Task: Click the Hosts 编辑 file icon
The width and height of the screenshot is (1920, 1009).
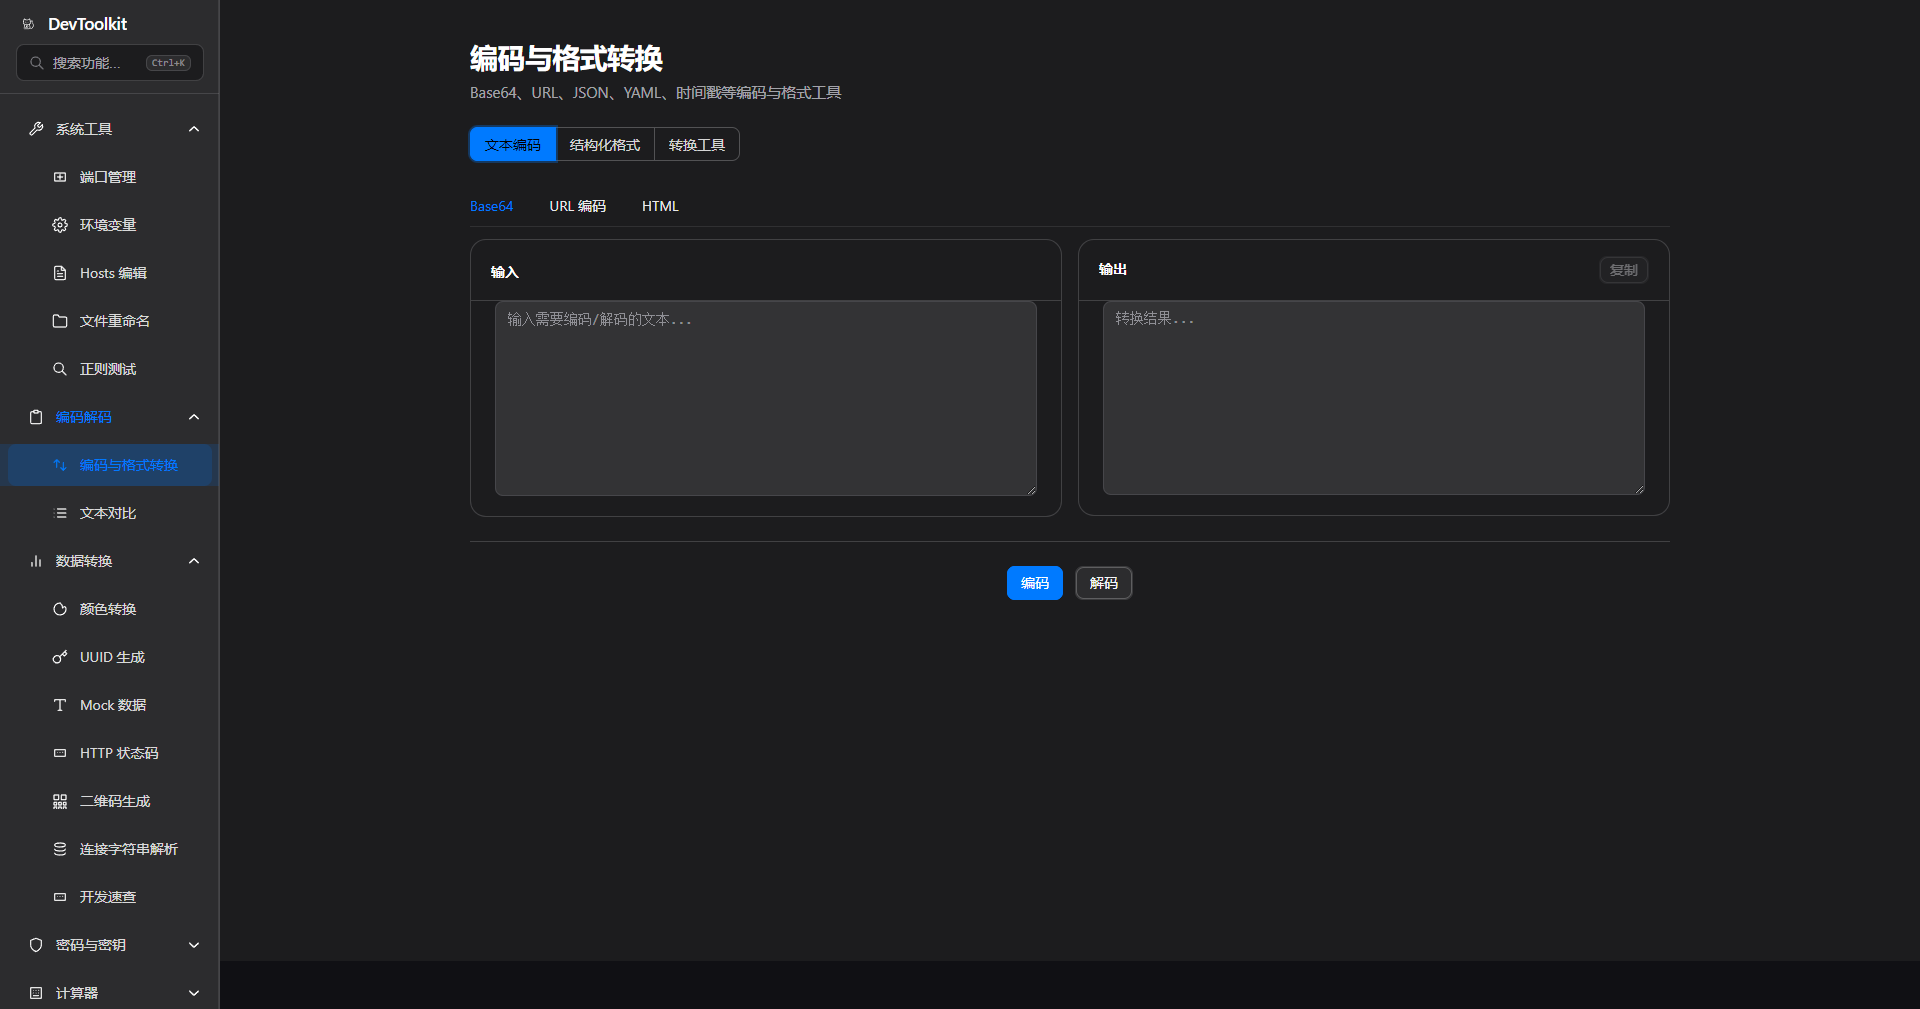Action: click(60, 273)
